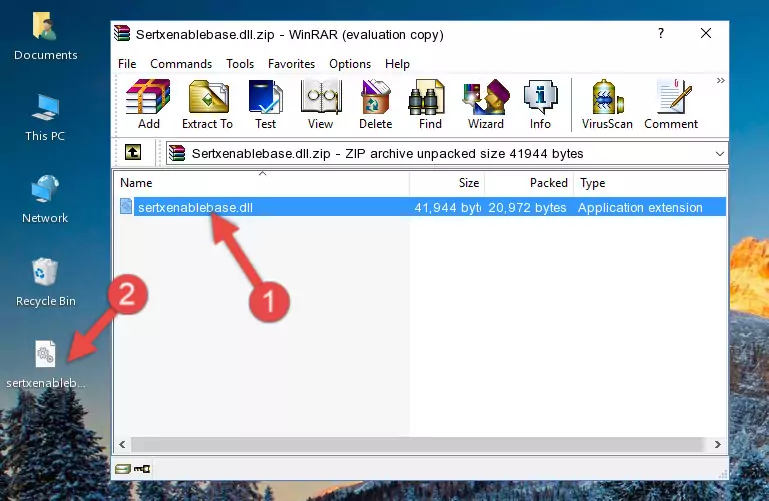Open the Help menu
The image size is (769, 501).
pos(397,64)
